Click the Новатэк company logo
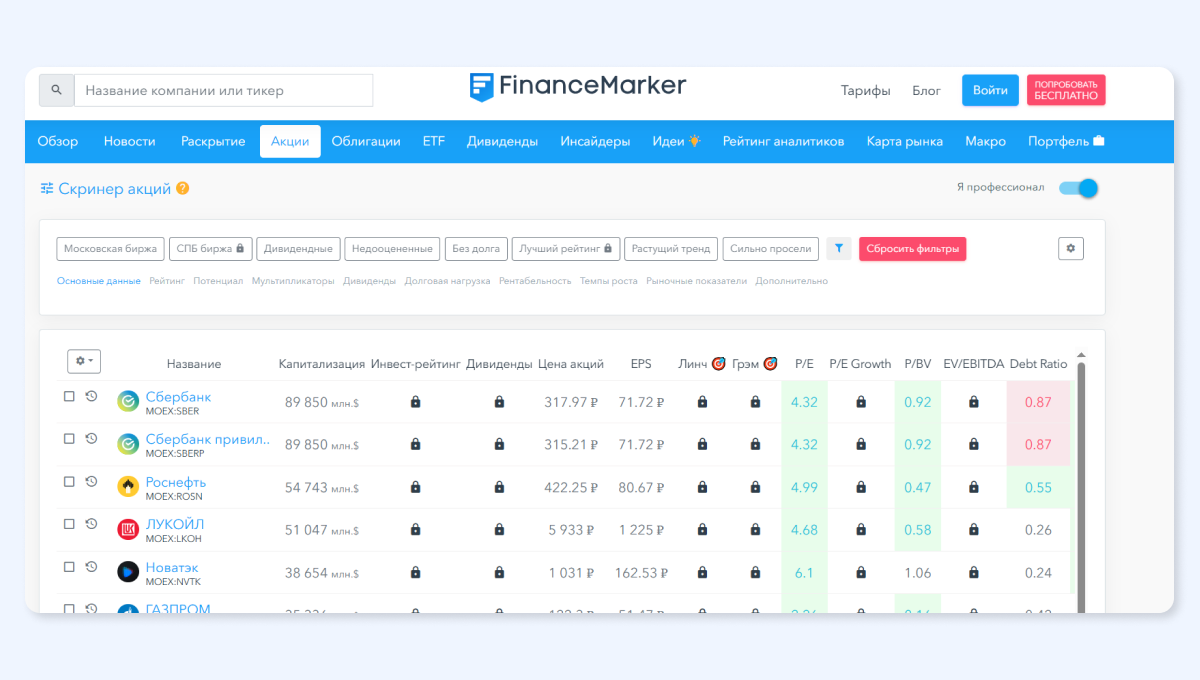The height and width of the screenshot is (680, 1200). point(128,572)
